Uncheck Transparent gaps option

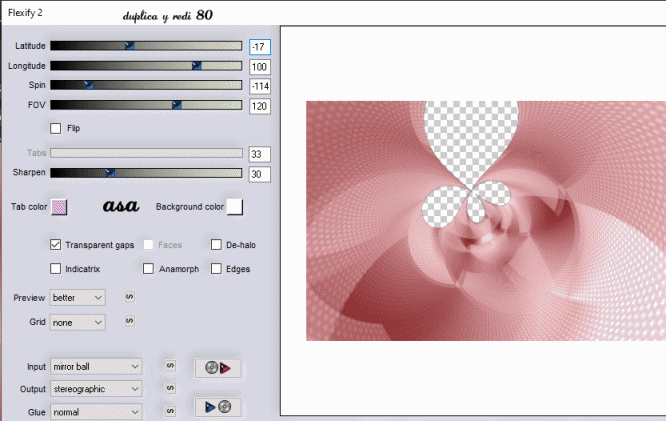[x=56, y=244]
